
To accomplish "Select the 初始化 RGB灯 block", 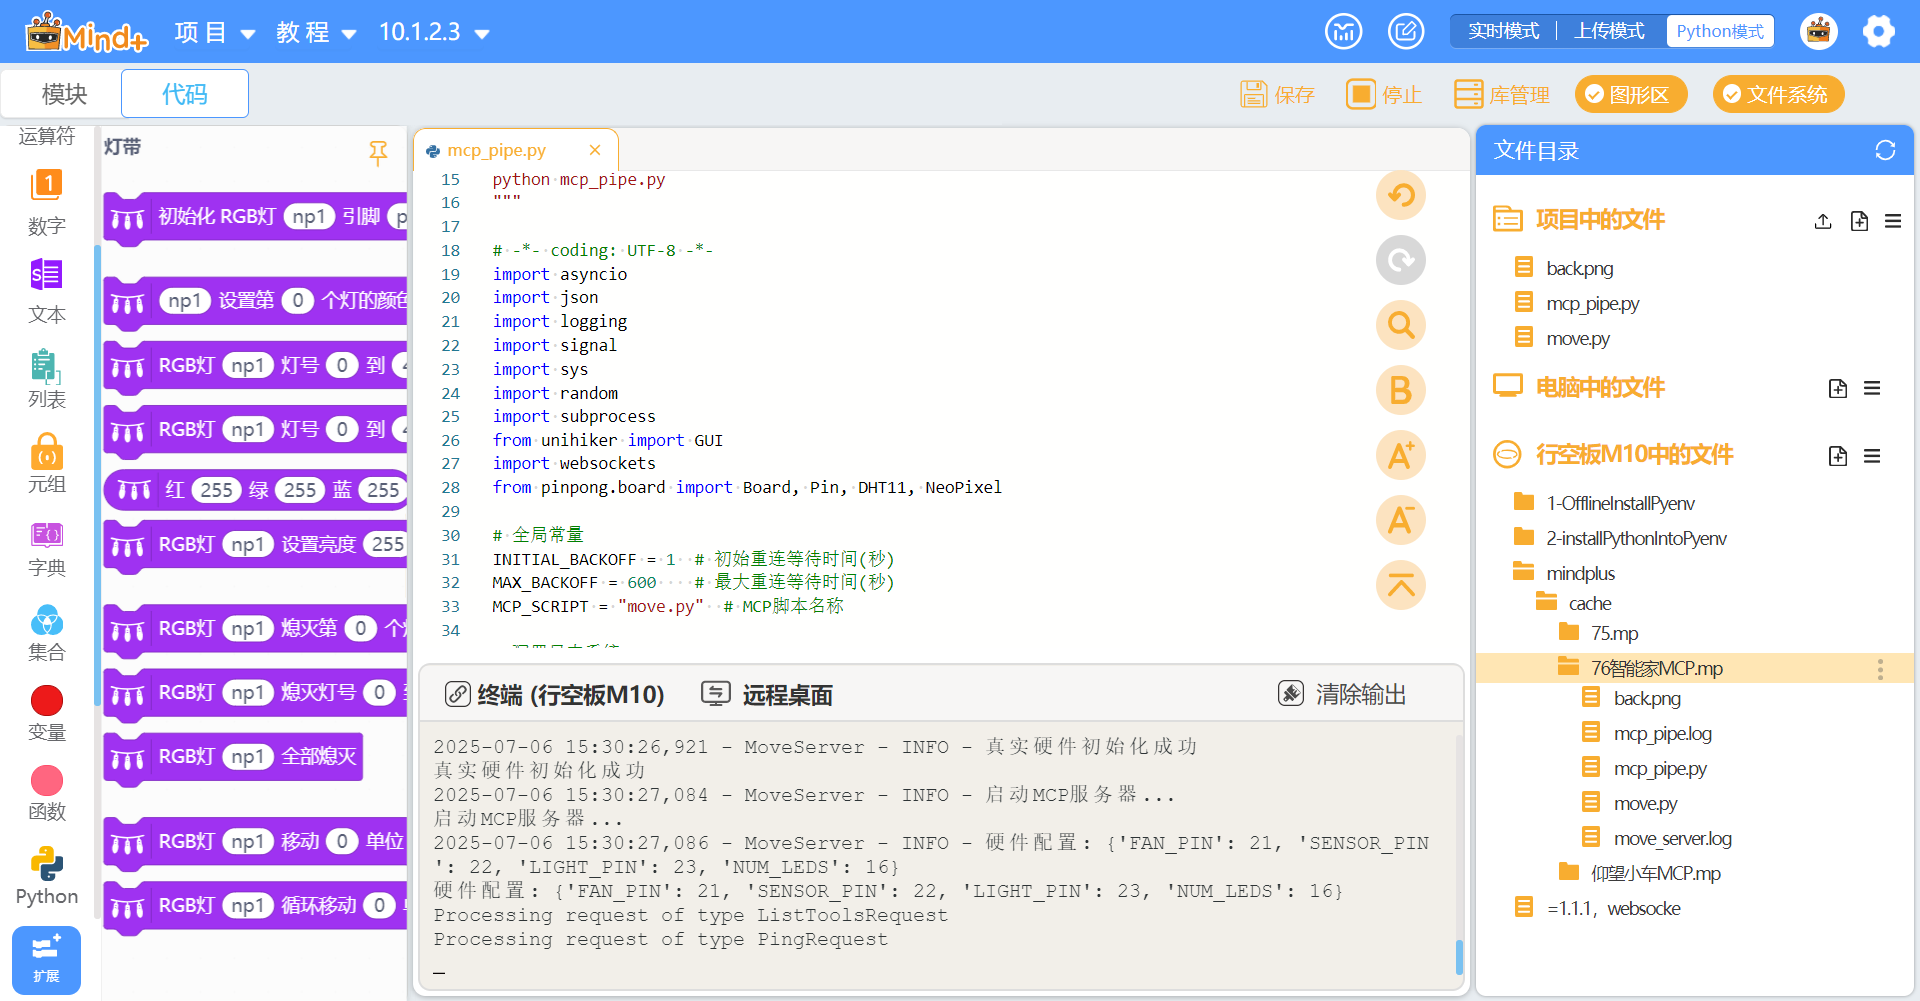I will pos(255,217).
